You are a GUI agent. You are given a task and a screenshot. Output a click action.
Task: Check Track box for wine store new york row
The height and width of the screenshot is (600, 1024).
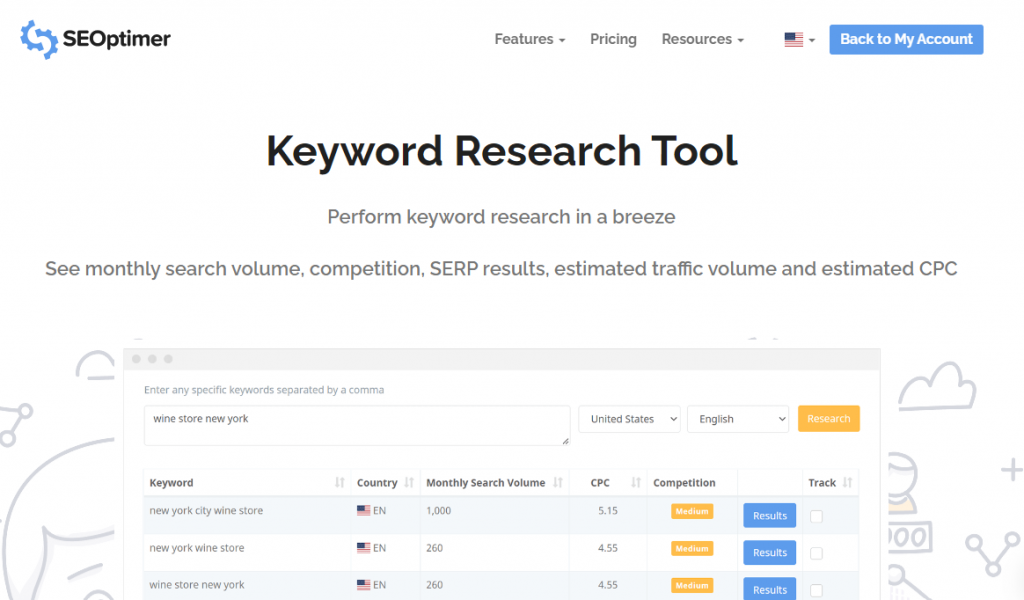[x=816, y=589]
